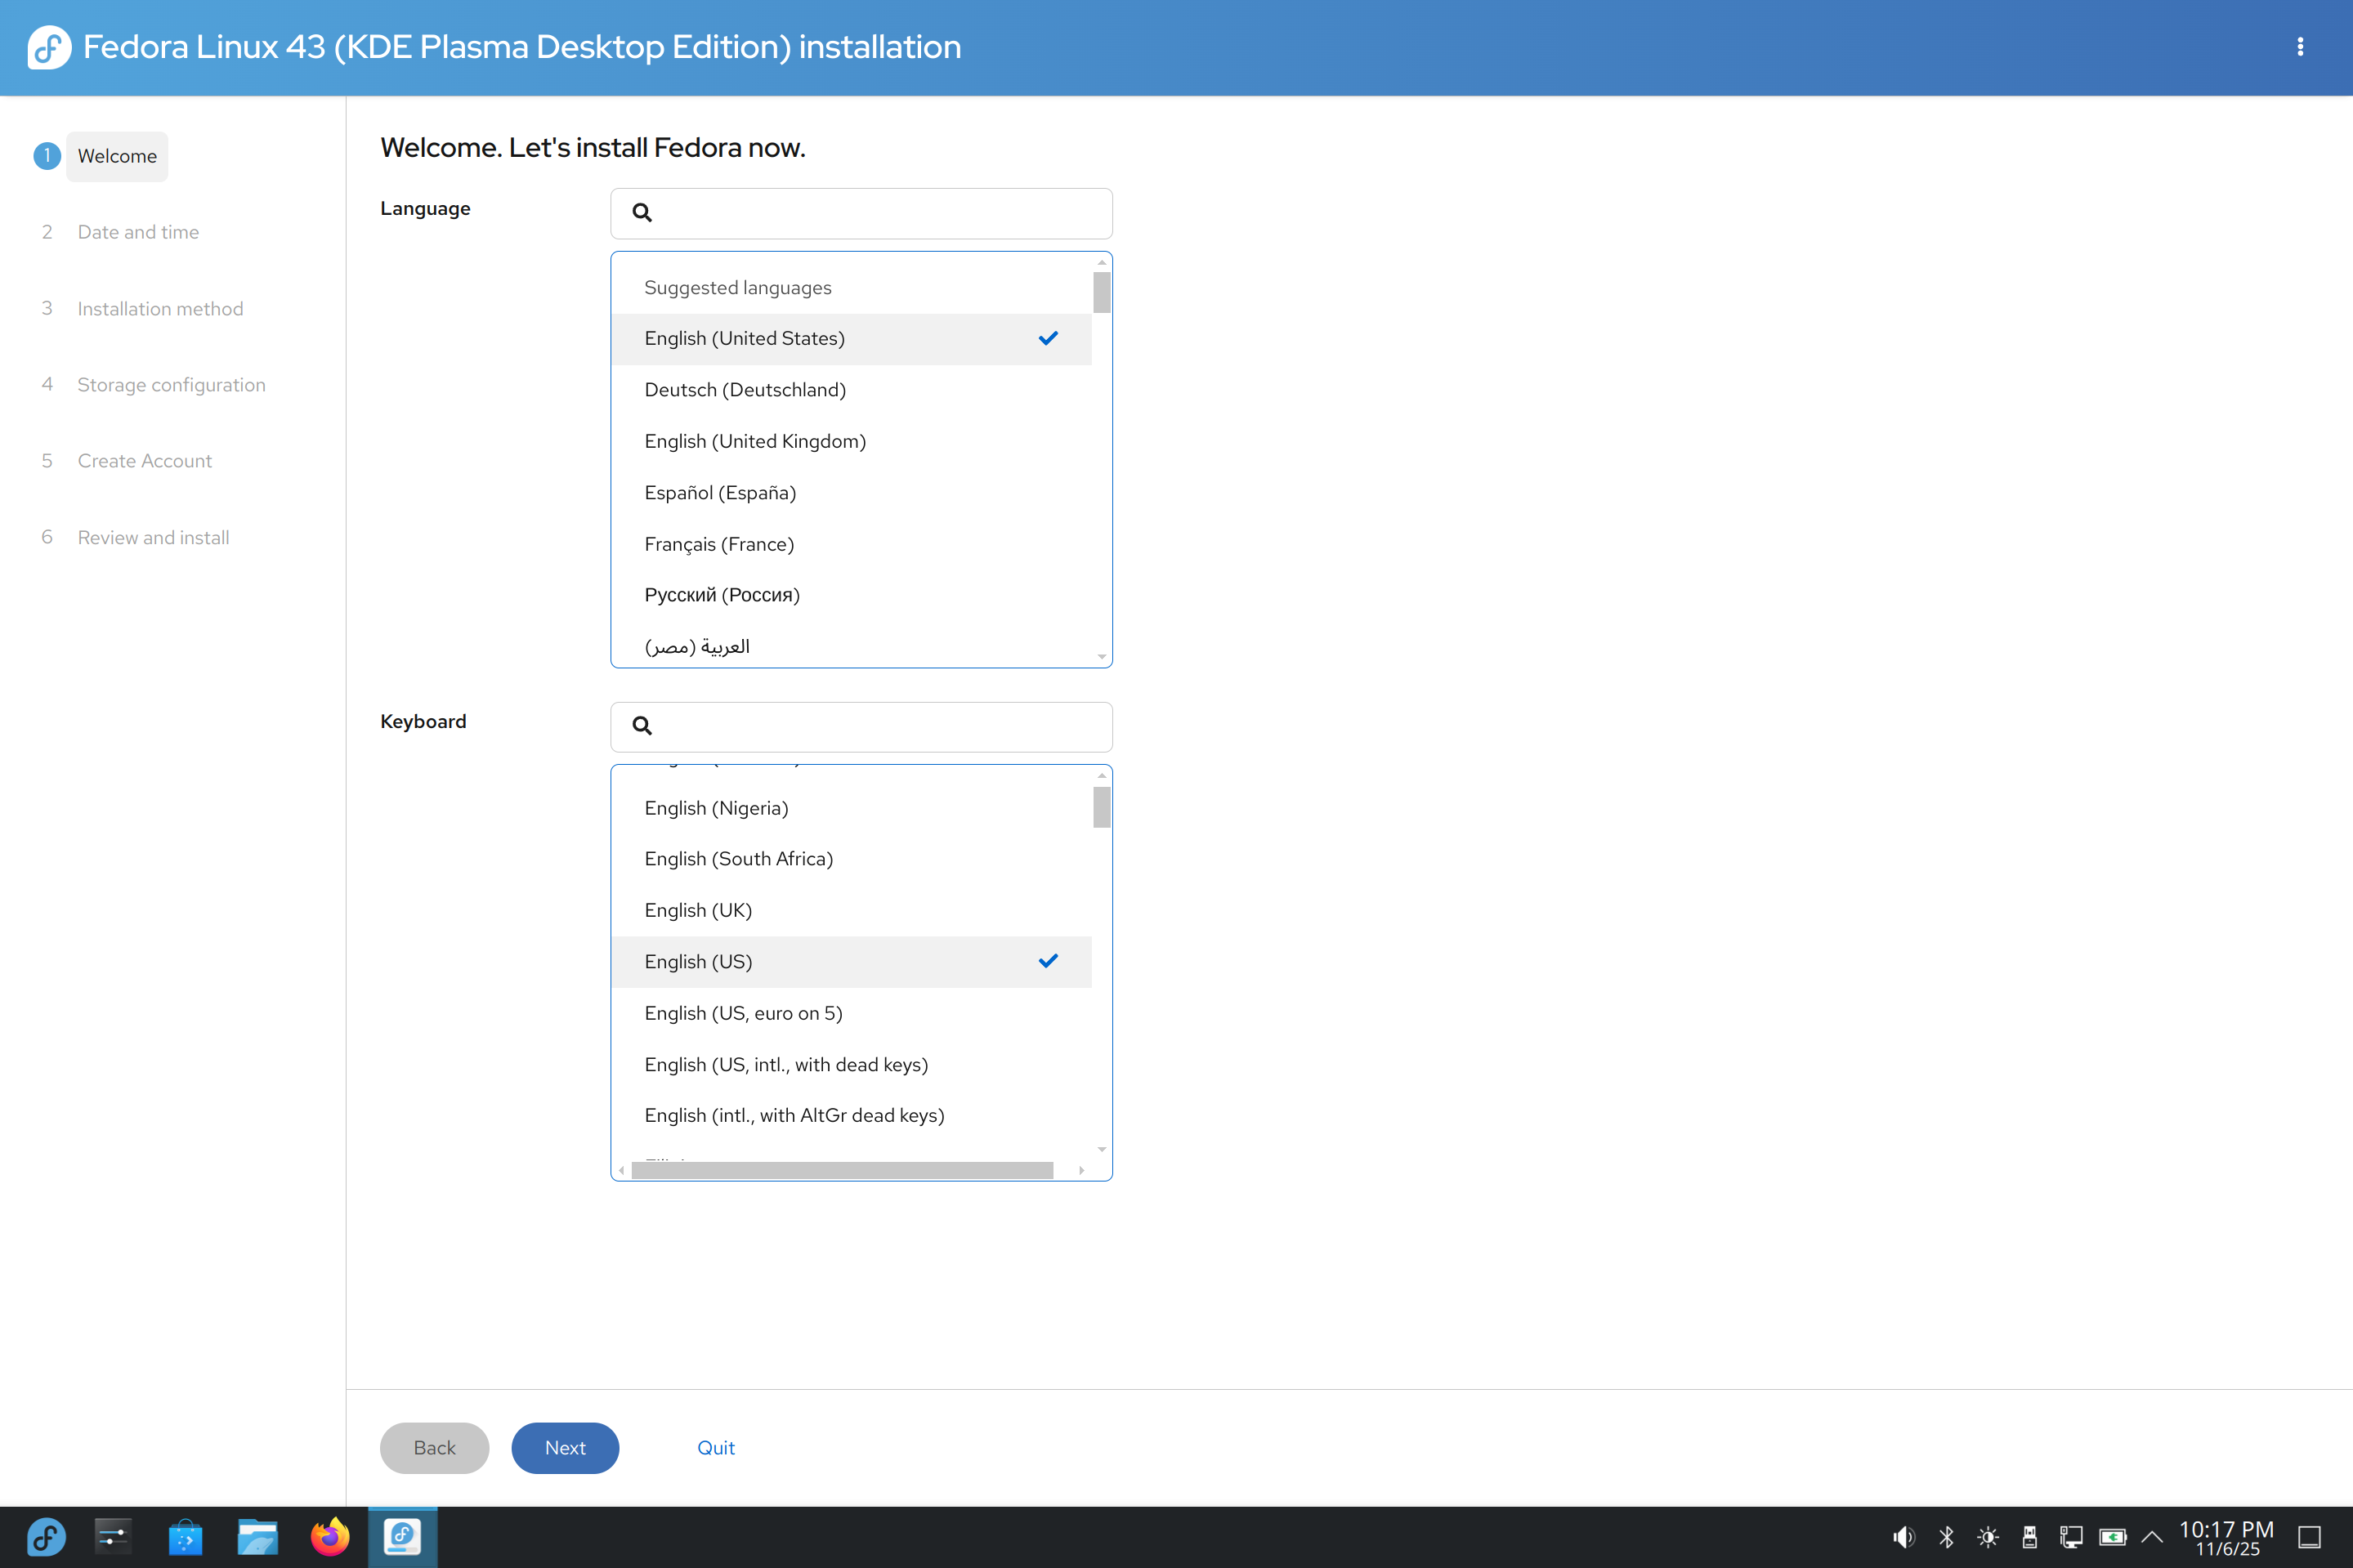The height and width of the screenshot is (1568, 2353).
Task: Click the volume tray icon
Action: [1903, 1537]
